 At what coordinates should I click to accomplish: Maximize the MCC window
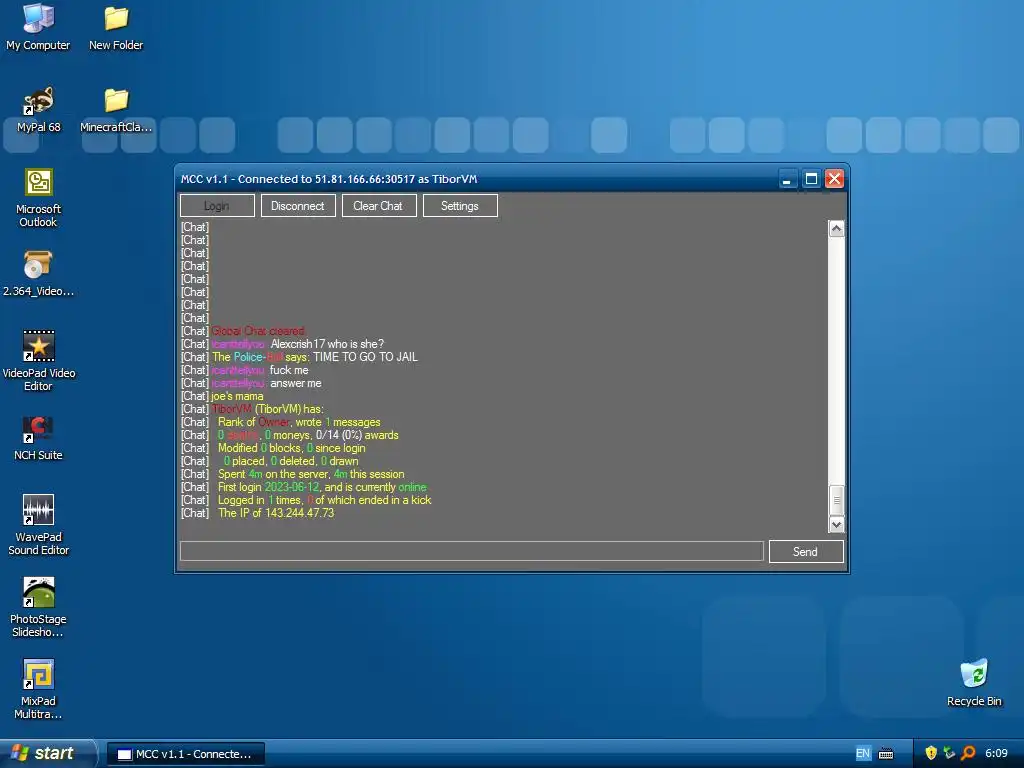tap(811, 179)
